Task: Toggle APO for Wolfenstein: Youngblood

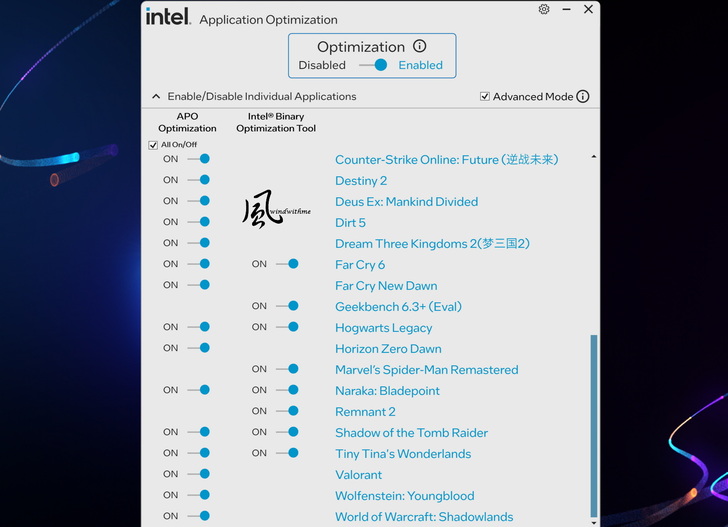Action: [x=198, y=495]
